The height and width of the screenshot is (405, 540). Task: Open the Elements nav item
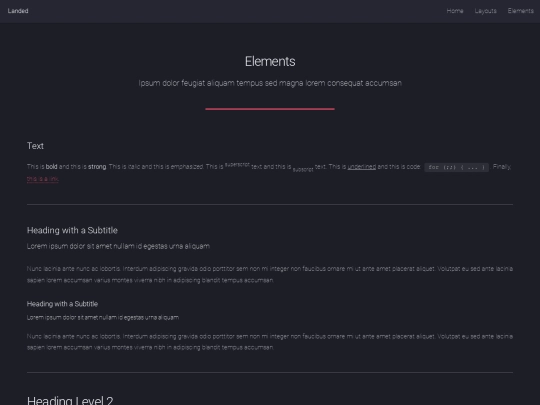(521, 11)
